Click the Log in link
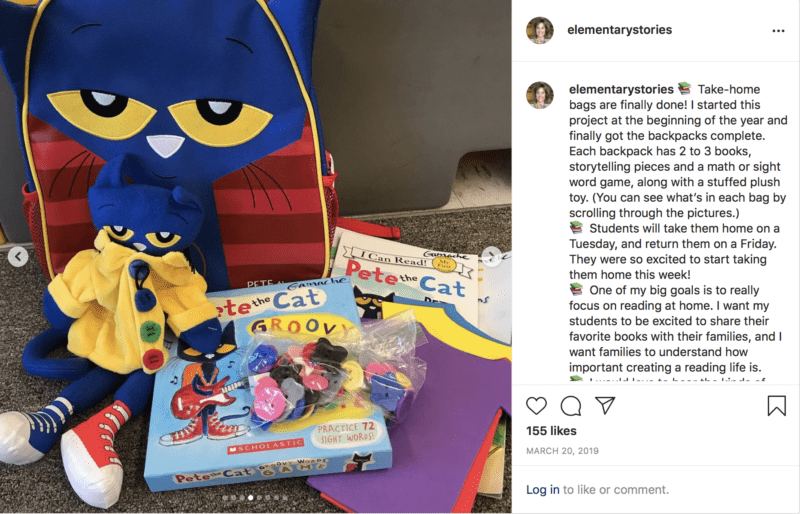 tap(542, 489)
